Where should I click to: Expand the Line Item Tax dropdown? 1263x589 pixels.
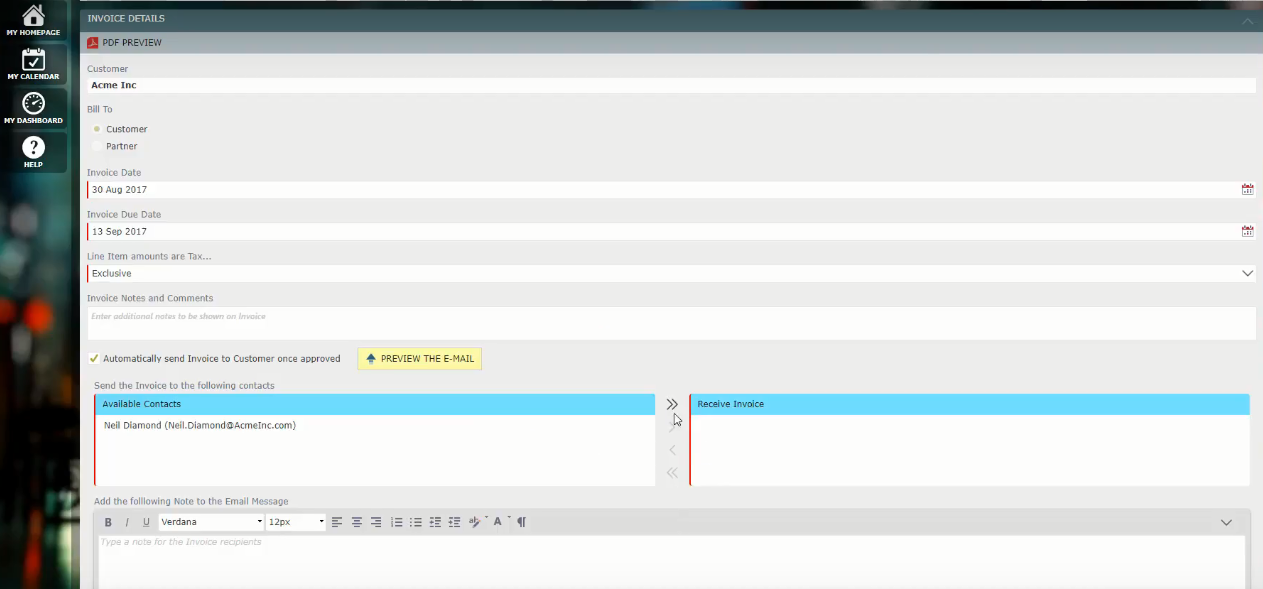point(1247,273)
